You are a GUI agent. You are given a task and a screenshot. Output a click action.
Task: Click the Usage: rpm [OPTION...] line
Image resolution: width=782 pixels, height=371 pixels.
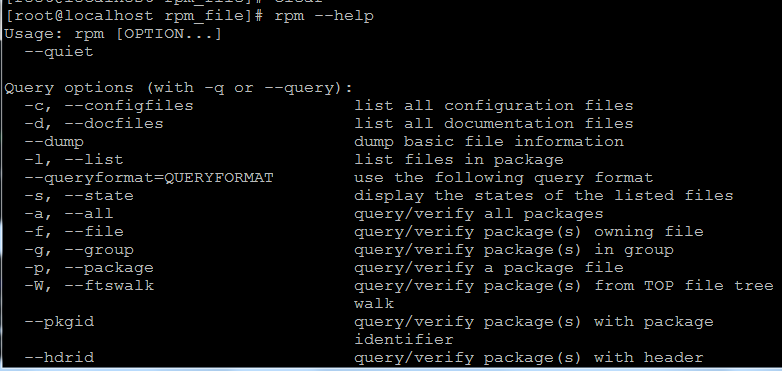pyautogui.click(x=113, y=34)
